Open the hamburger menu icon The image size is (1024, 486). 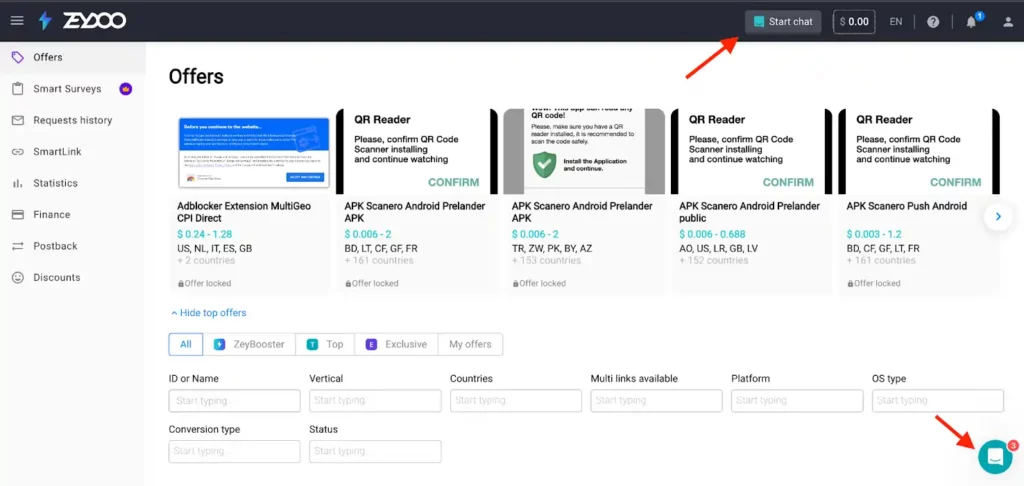18,21
